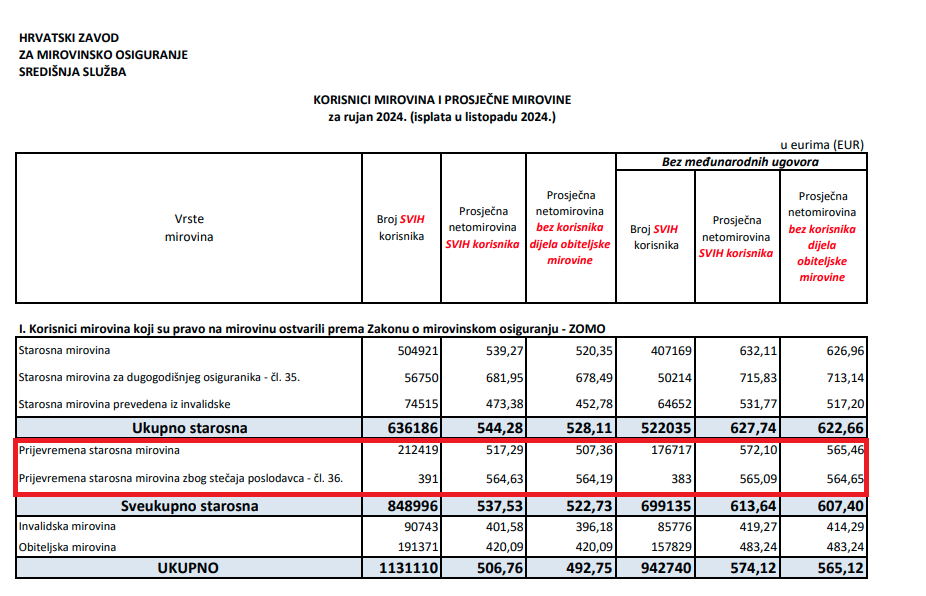Select the 'Bez međunarodnih ugovora' header cell
This screenshot has width=926, height=596.
click(x=740, y=162)
